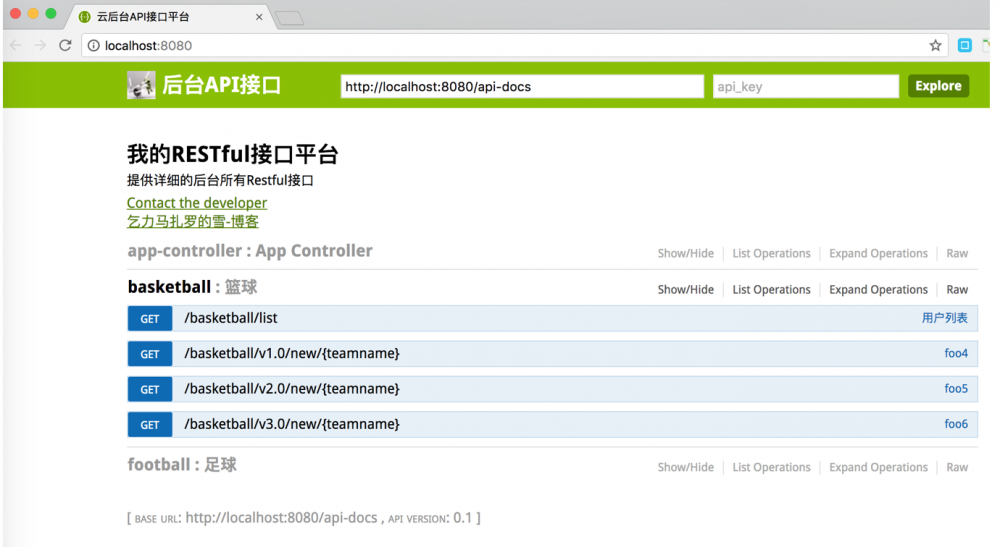Click Expand Operations for basketball
The width and height of the screenshot is (1000, 547).
click(878, 289)
